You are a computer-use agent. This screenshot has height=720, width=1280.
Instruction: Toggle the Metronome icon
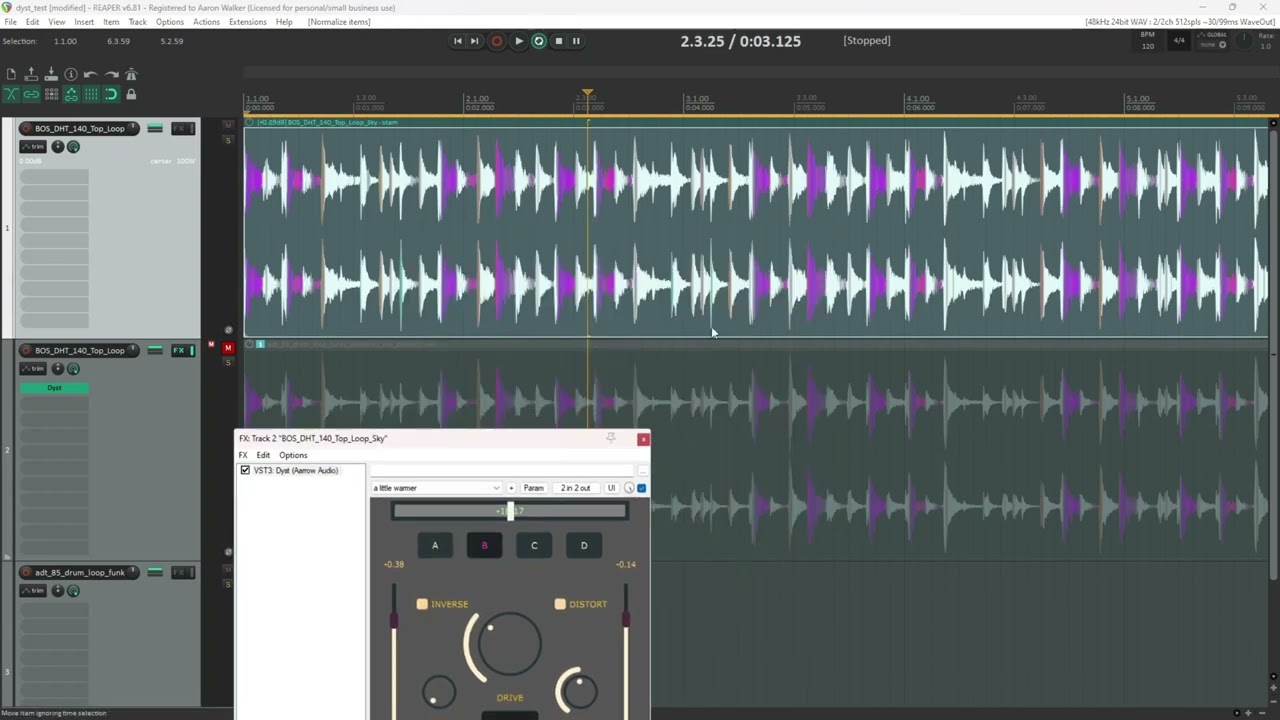pyautogui.click(x=131, y=75)
